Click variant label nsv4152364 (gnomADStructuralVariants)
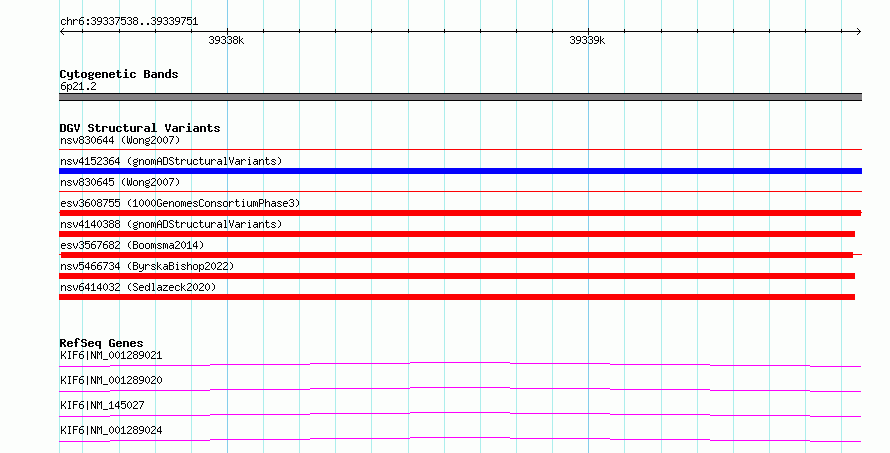 click(171, 161)
